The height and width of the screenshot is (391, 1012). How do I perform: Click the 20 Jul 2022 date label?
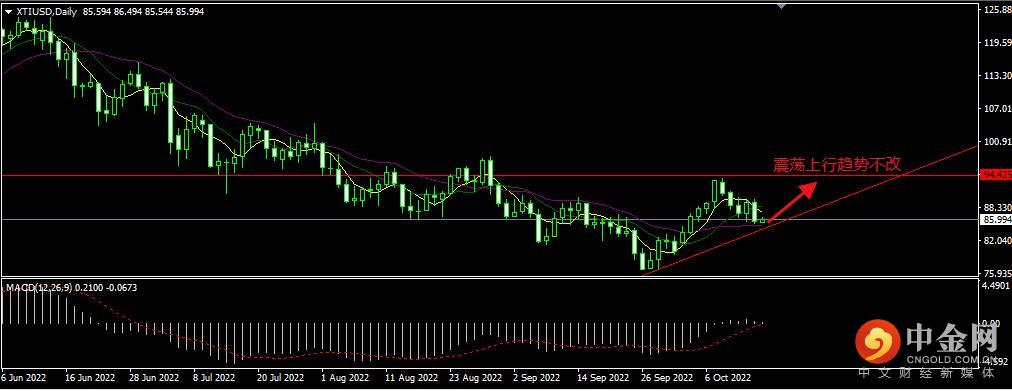281,377
